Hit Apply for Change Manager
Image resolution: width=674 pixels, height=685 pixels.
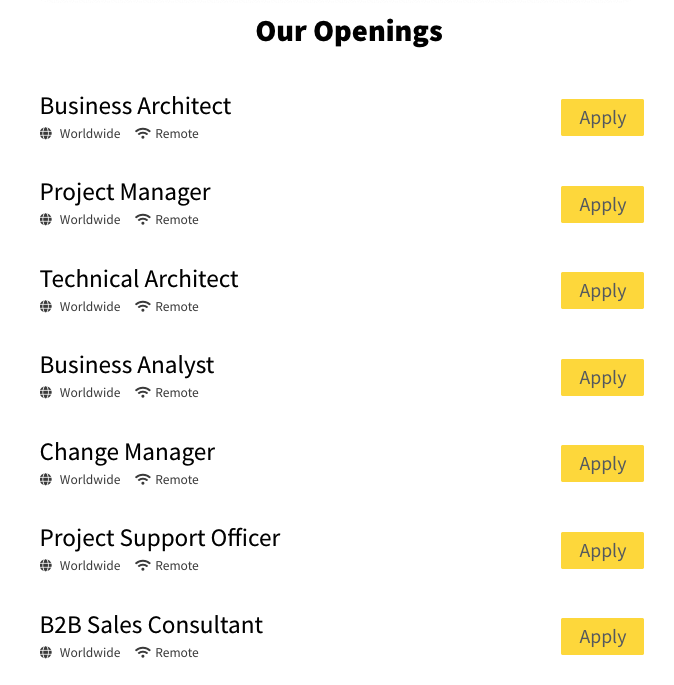(x=602, y=464)
